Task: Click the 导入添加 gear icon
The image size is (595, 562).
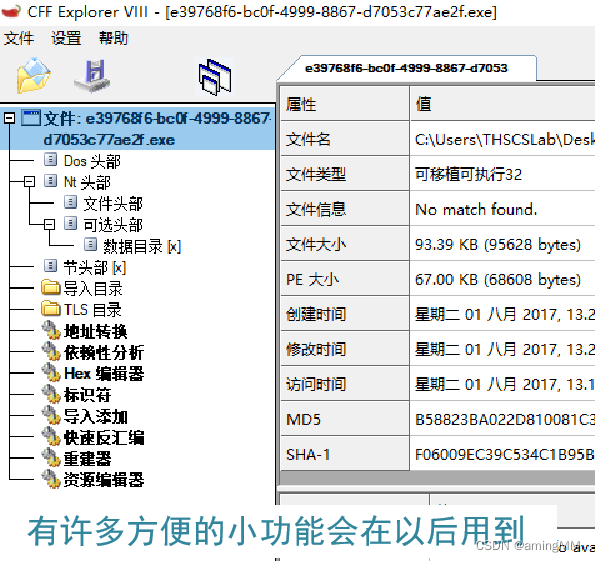Action: 51,415
